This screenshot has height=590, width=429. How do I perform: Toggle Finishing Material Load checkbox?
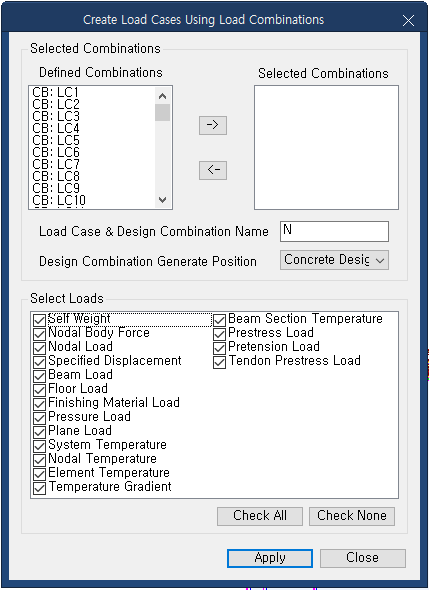click(39, 404)
